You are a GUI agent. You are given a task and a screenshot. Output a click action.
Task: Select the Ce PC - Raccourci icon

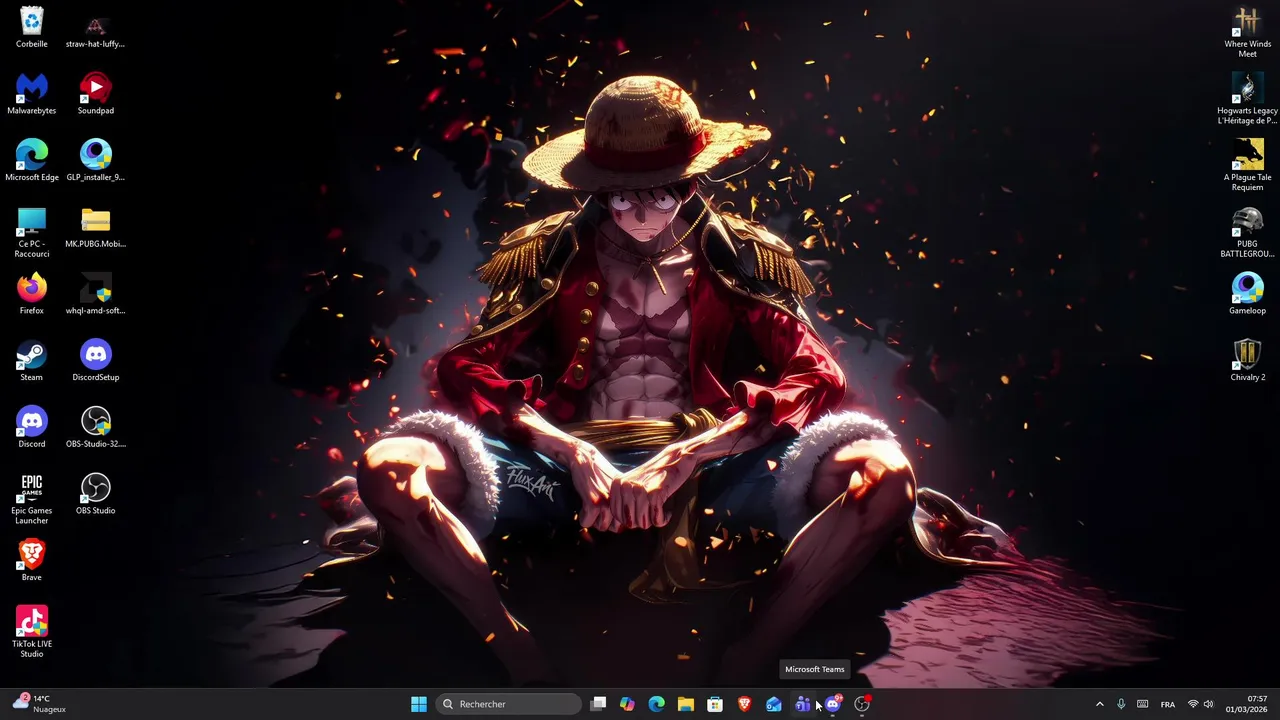[x=32, y=232]
